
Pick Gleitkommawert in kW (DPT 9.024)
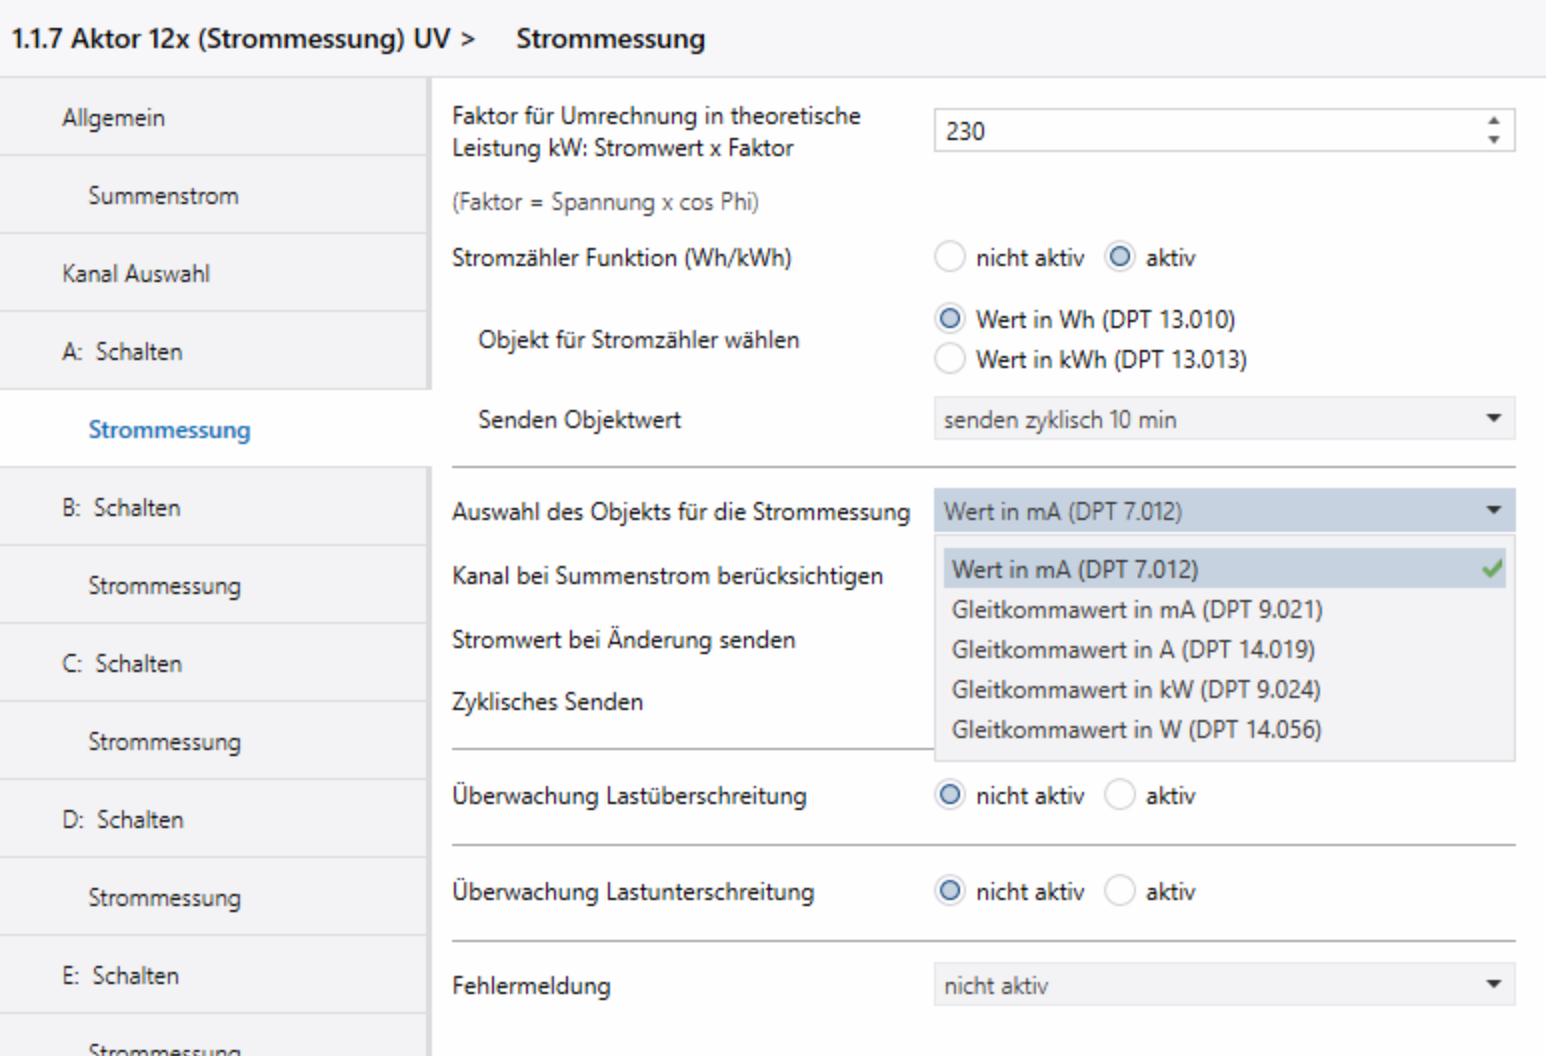coord(1136,689)
